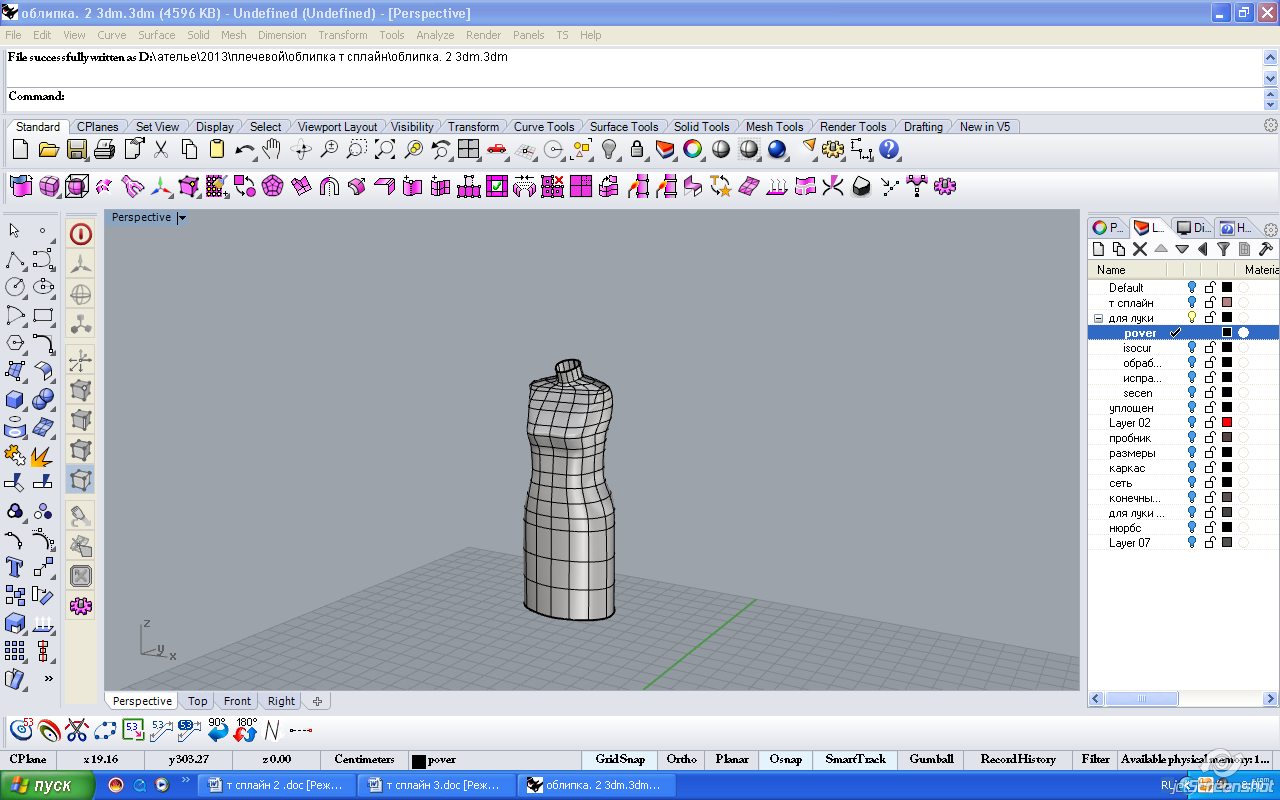Open the toolbar options gear at right
1280x800 pixels.
1270,126
